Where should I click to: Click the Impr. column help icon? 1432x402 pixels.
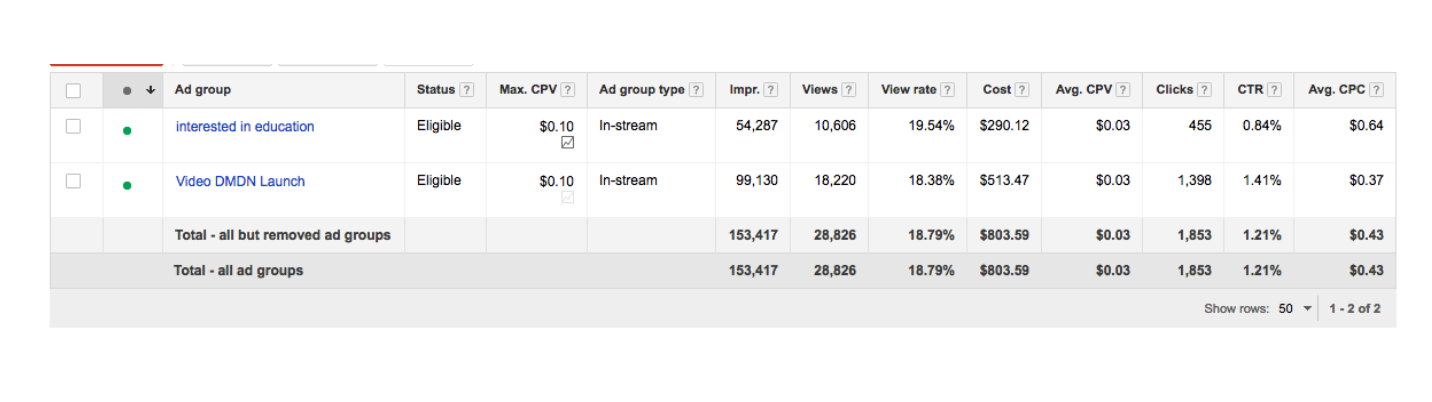click(x=771, y=90)
